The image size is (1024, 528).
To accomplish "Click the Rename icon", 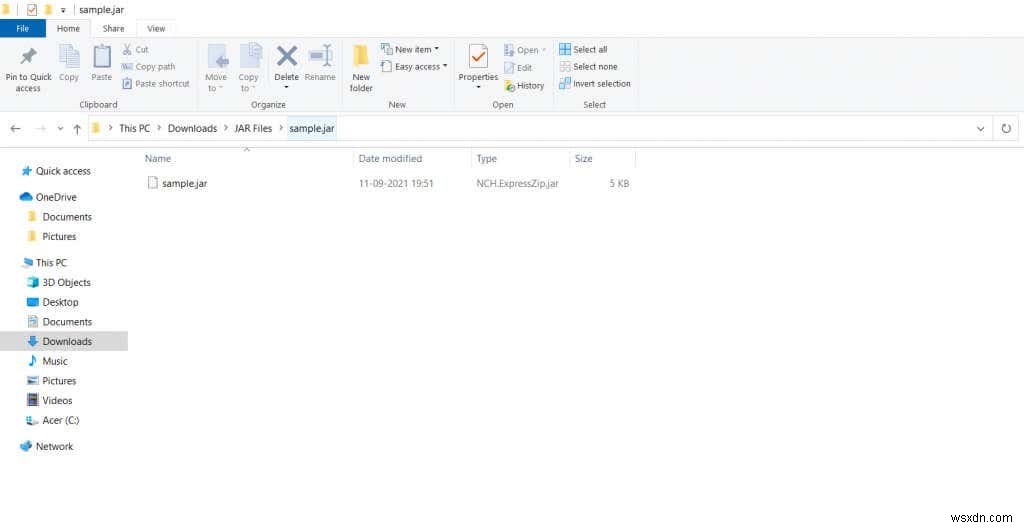I will click(x=320, y=56).
